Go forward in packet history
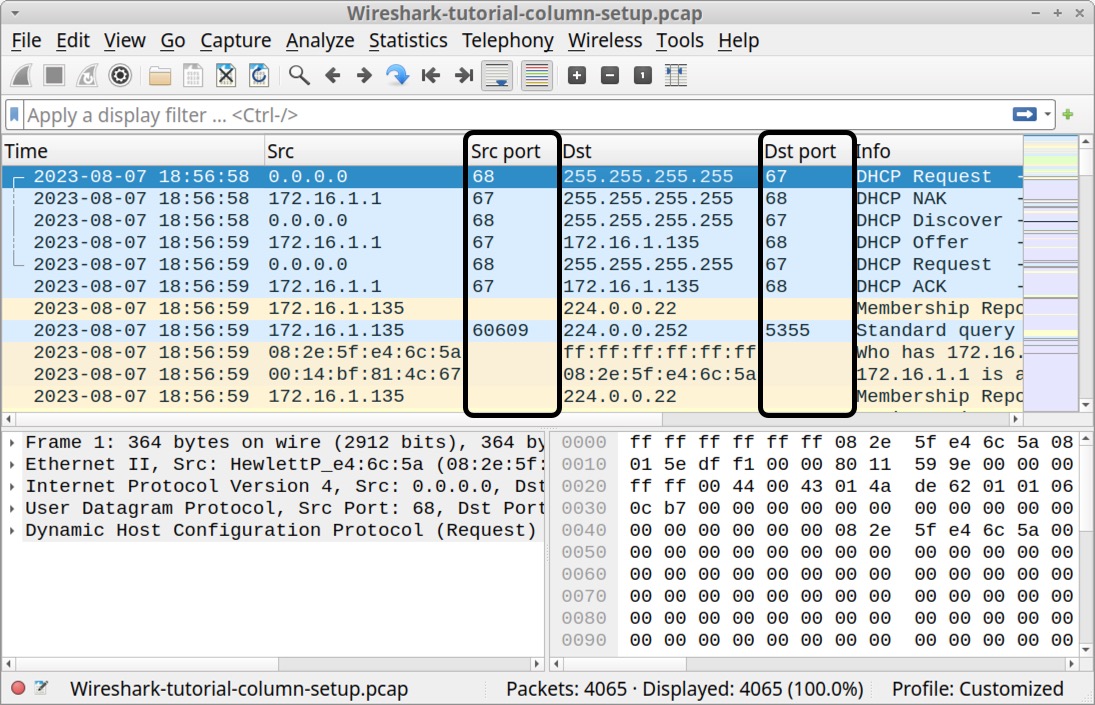The image size is (1095, 705). (365, 75)
